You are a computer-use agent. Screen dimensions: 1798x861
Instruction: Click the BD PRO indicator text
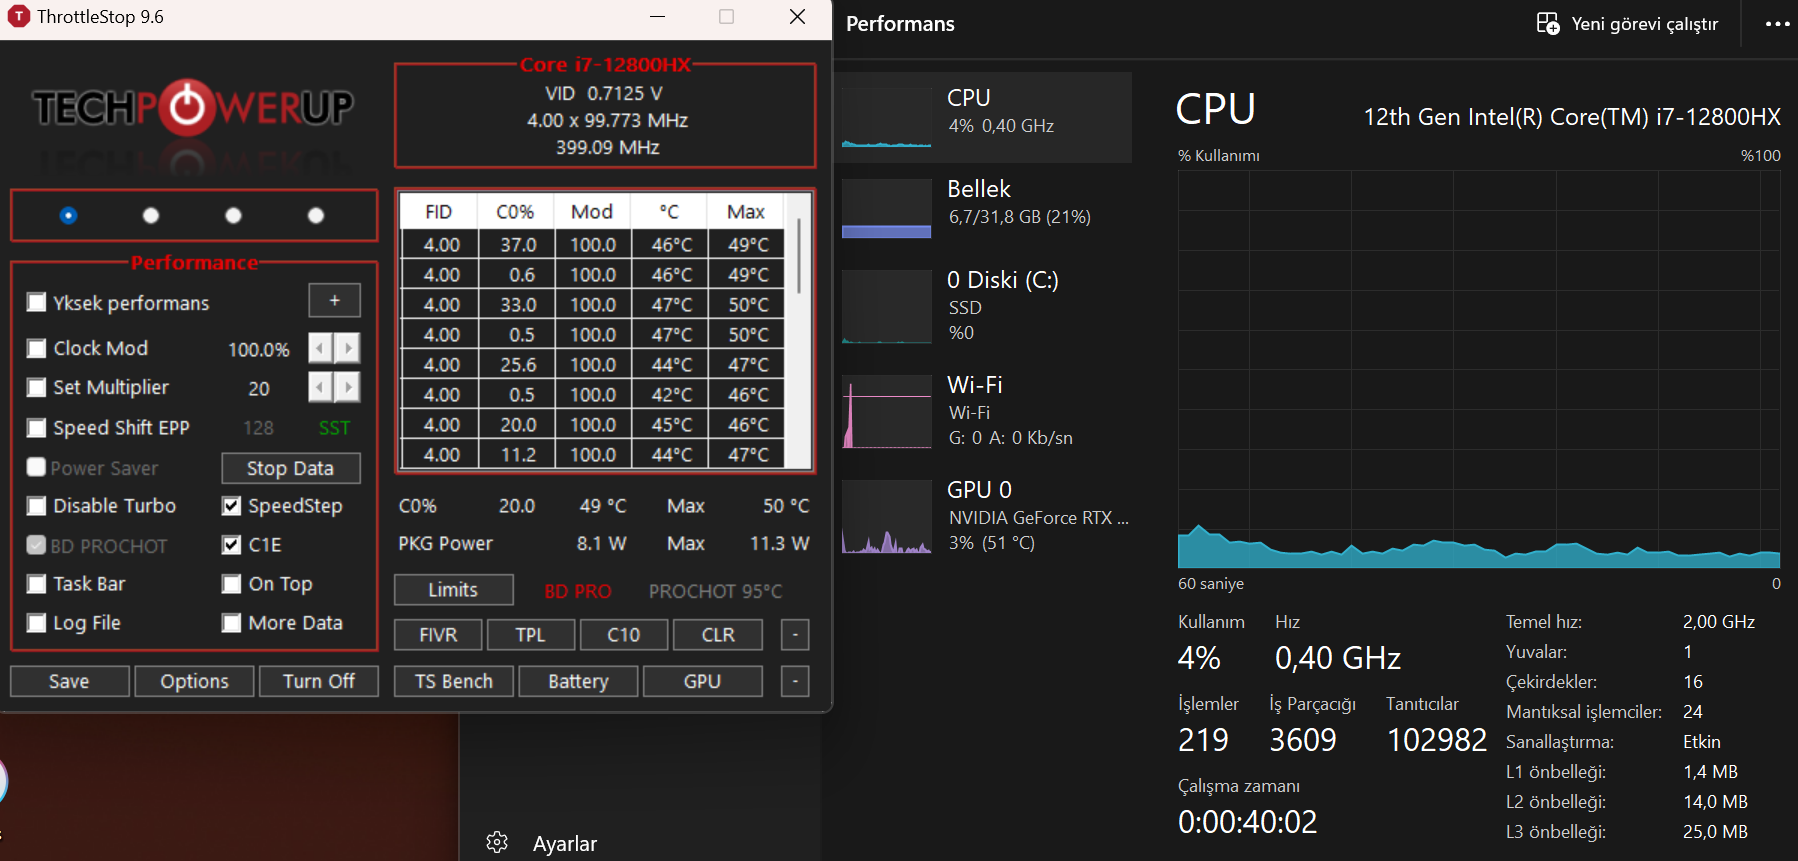point(578,591)
